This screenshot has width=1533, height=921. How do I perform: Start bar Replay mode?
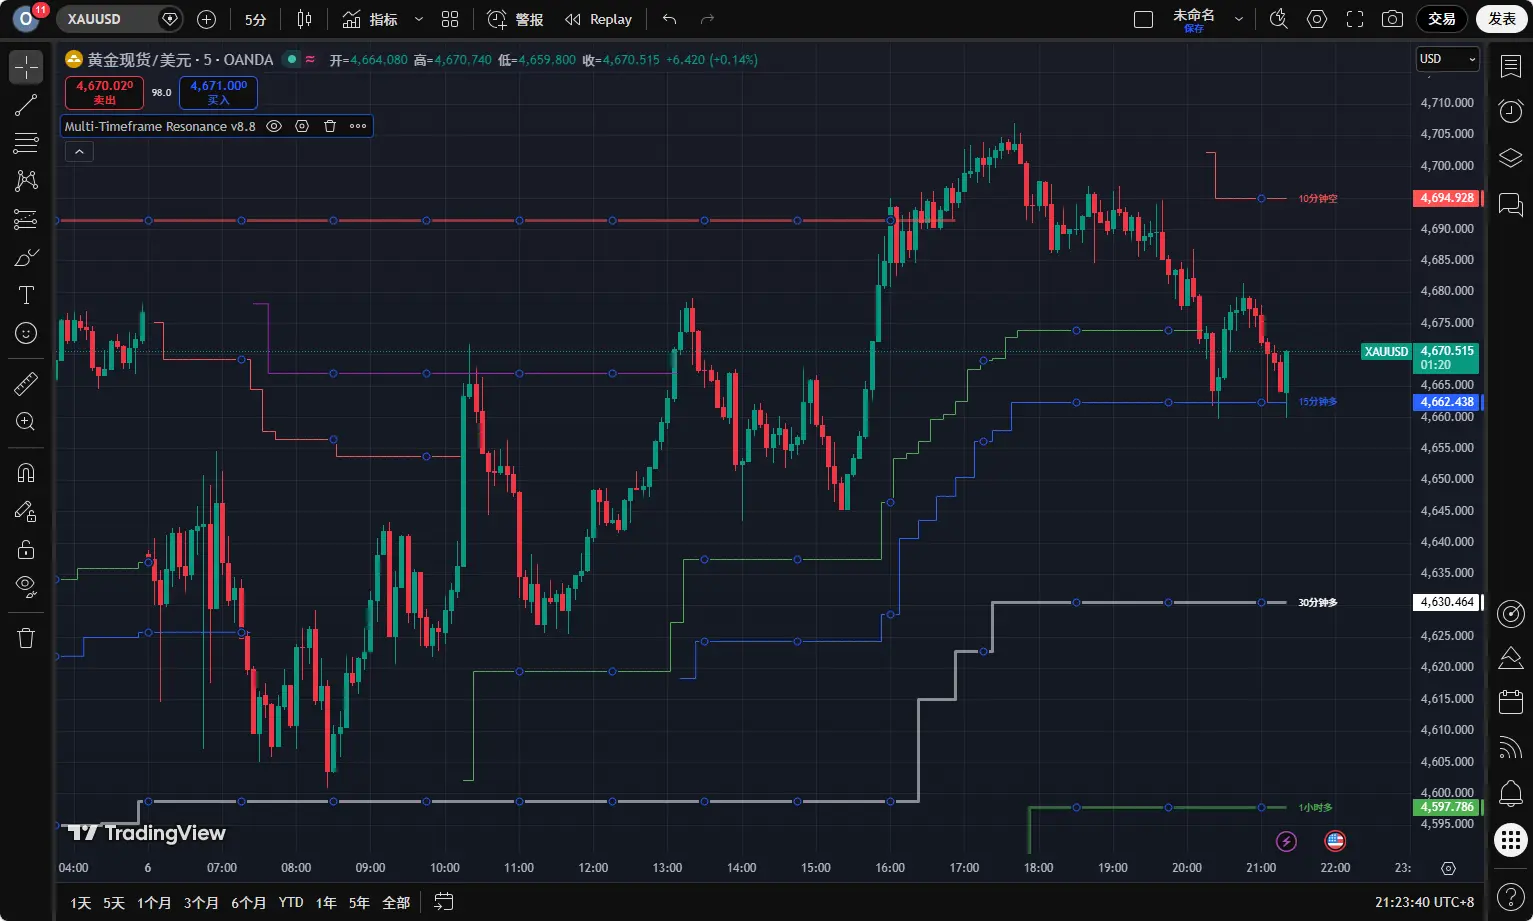click(x=598, y=19)
